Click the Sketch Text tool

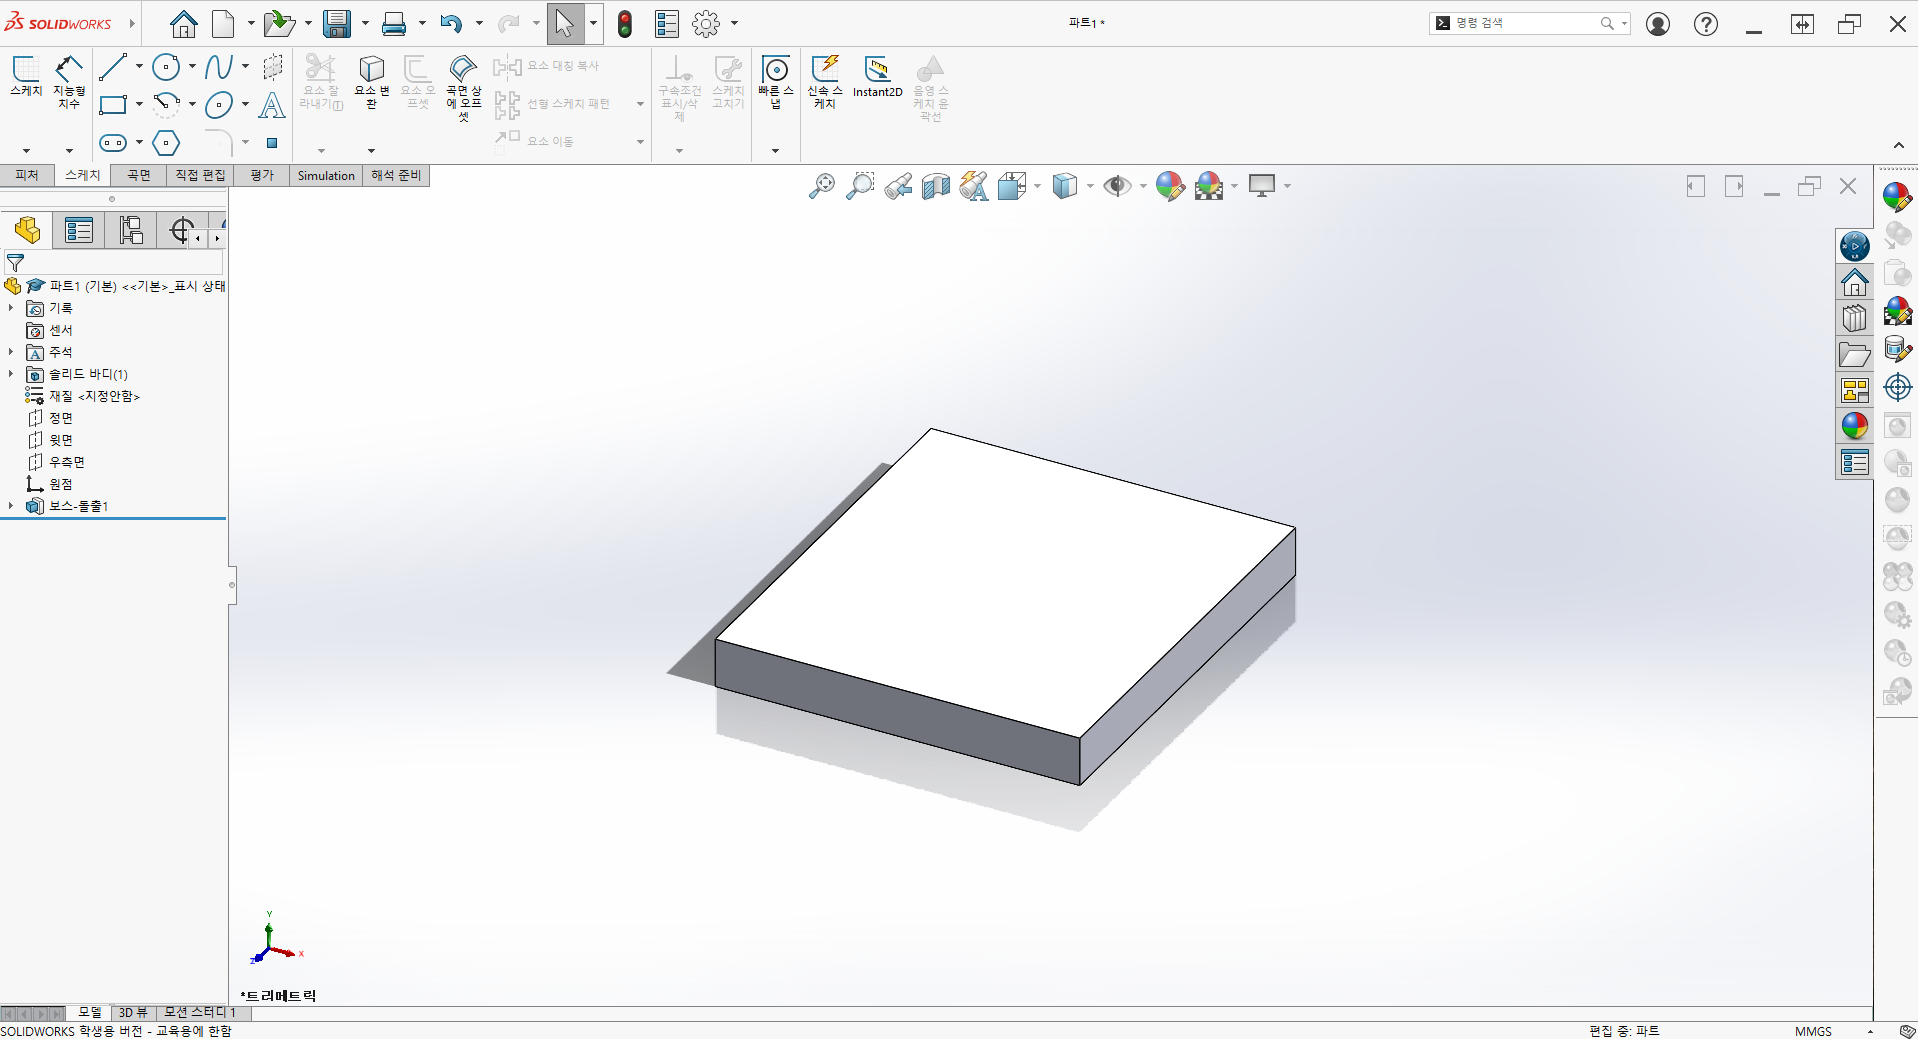point(271,105)
